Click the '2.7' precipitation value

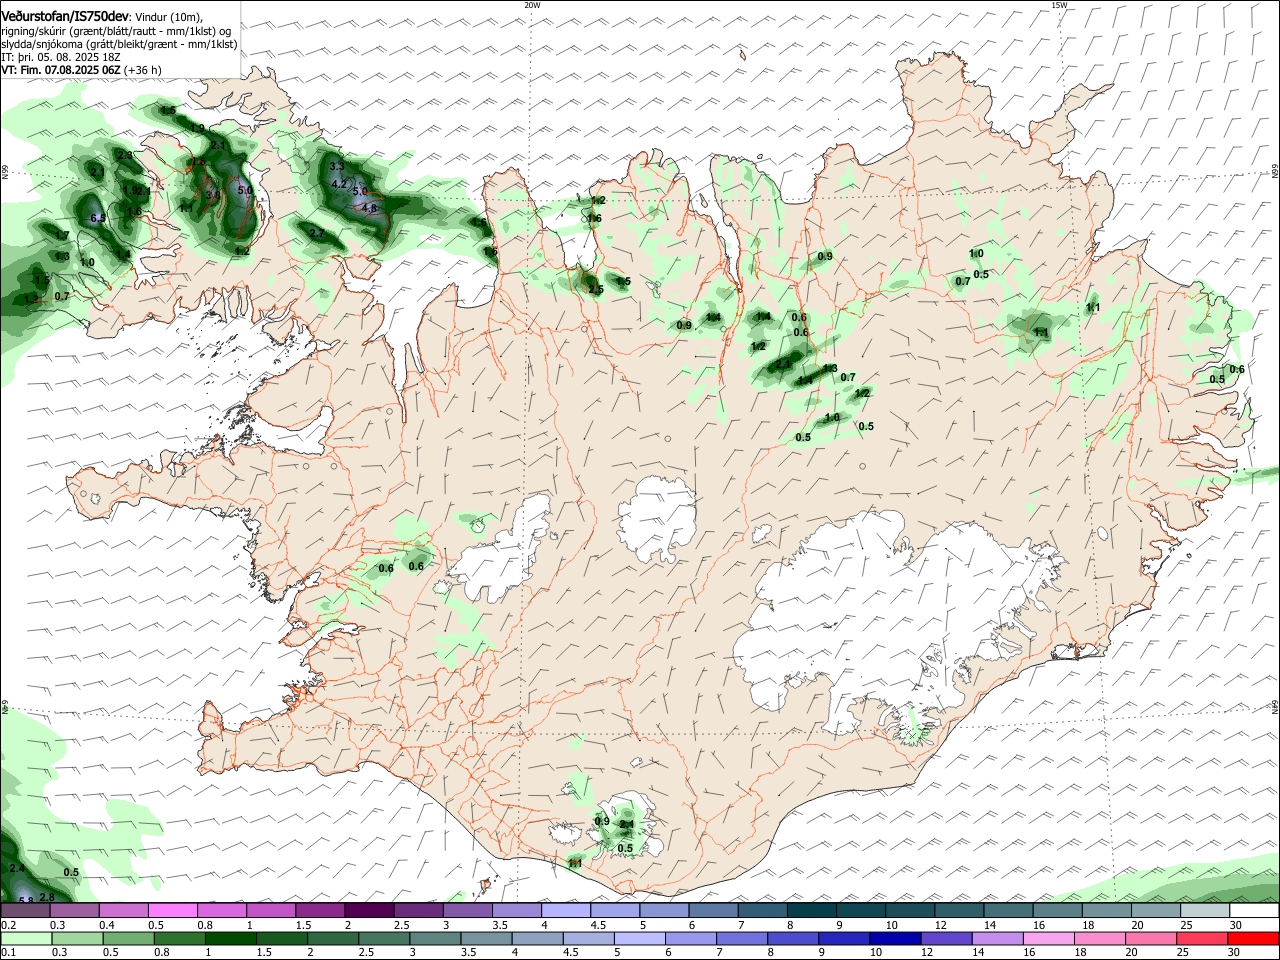pos(317,233)
